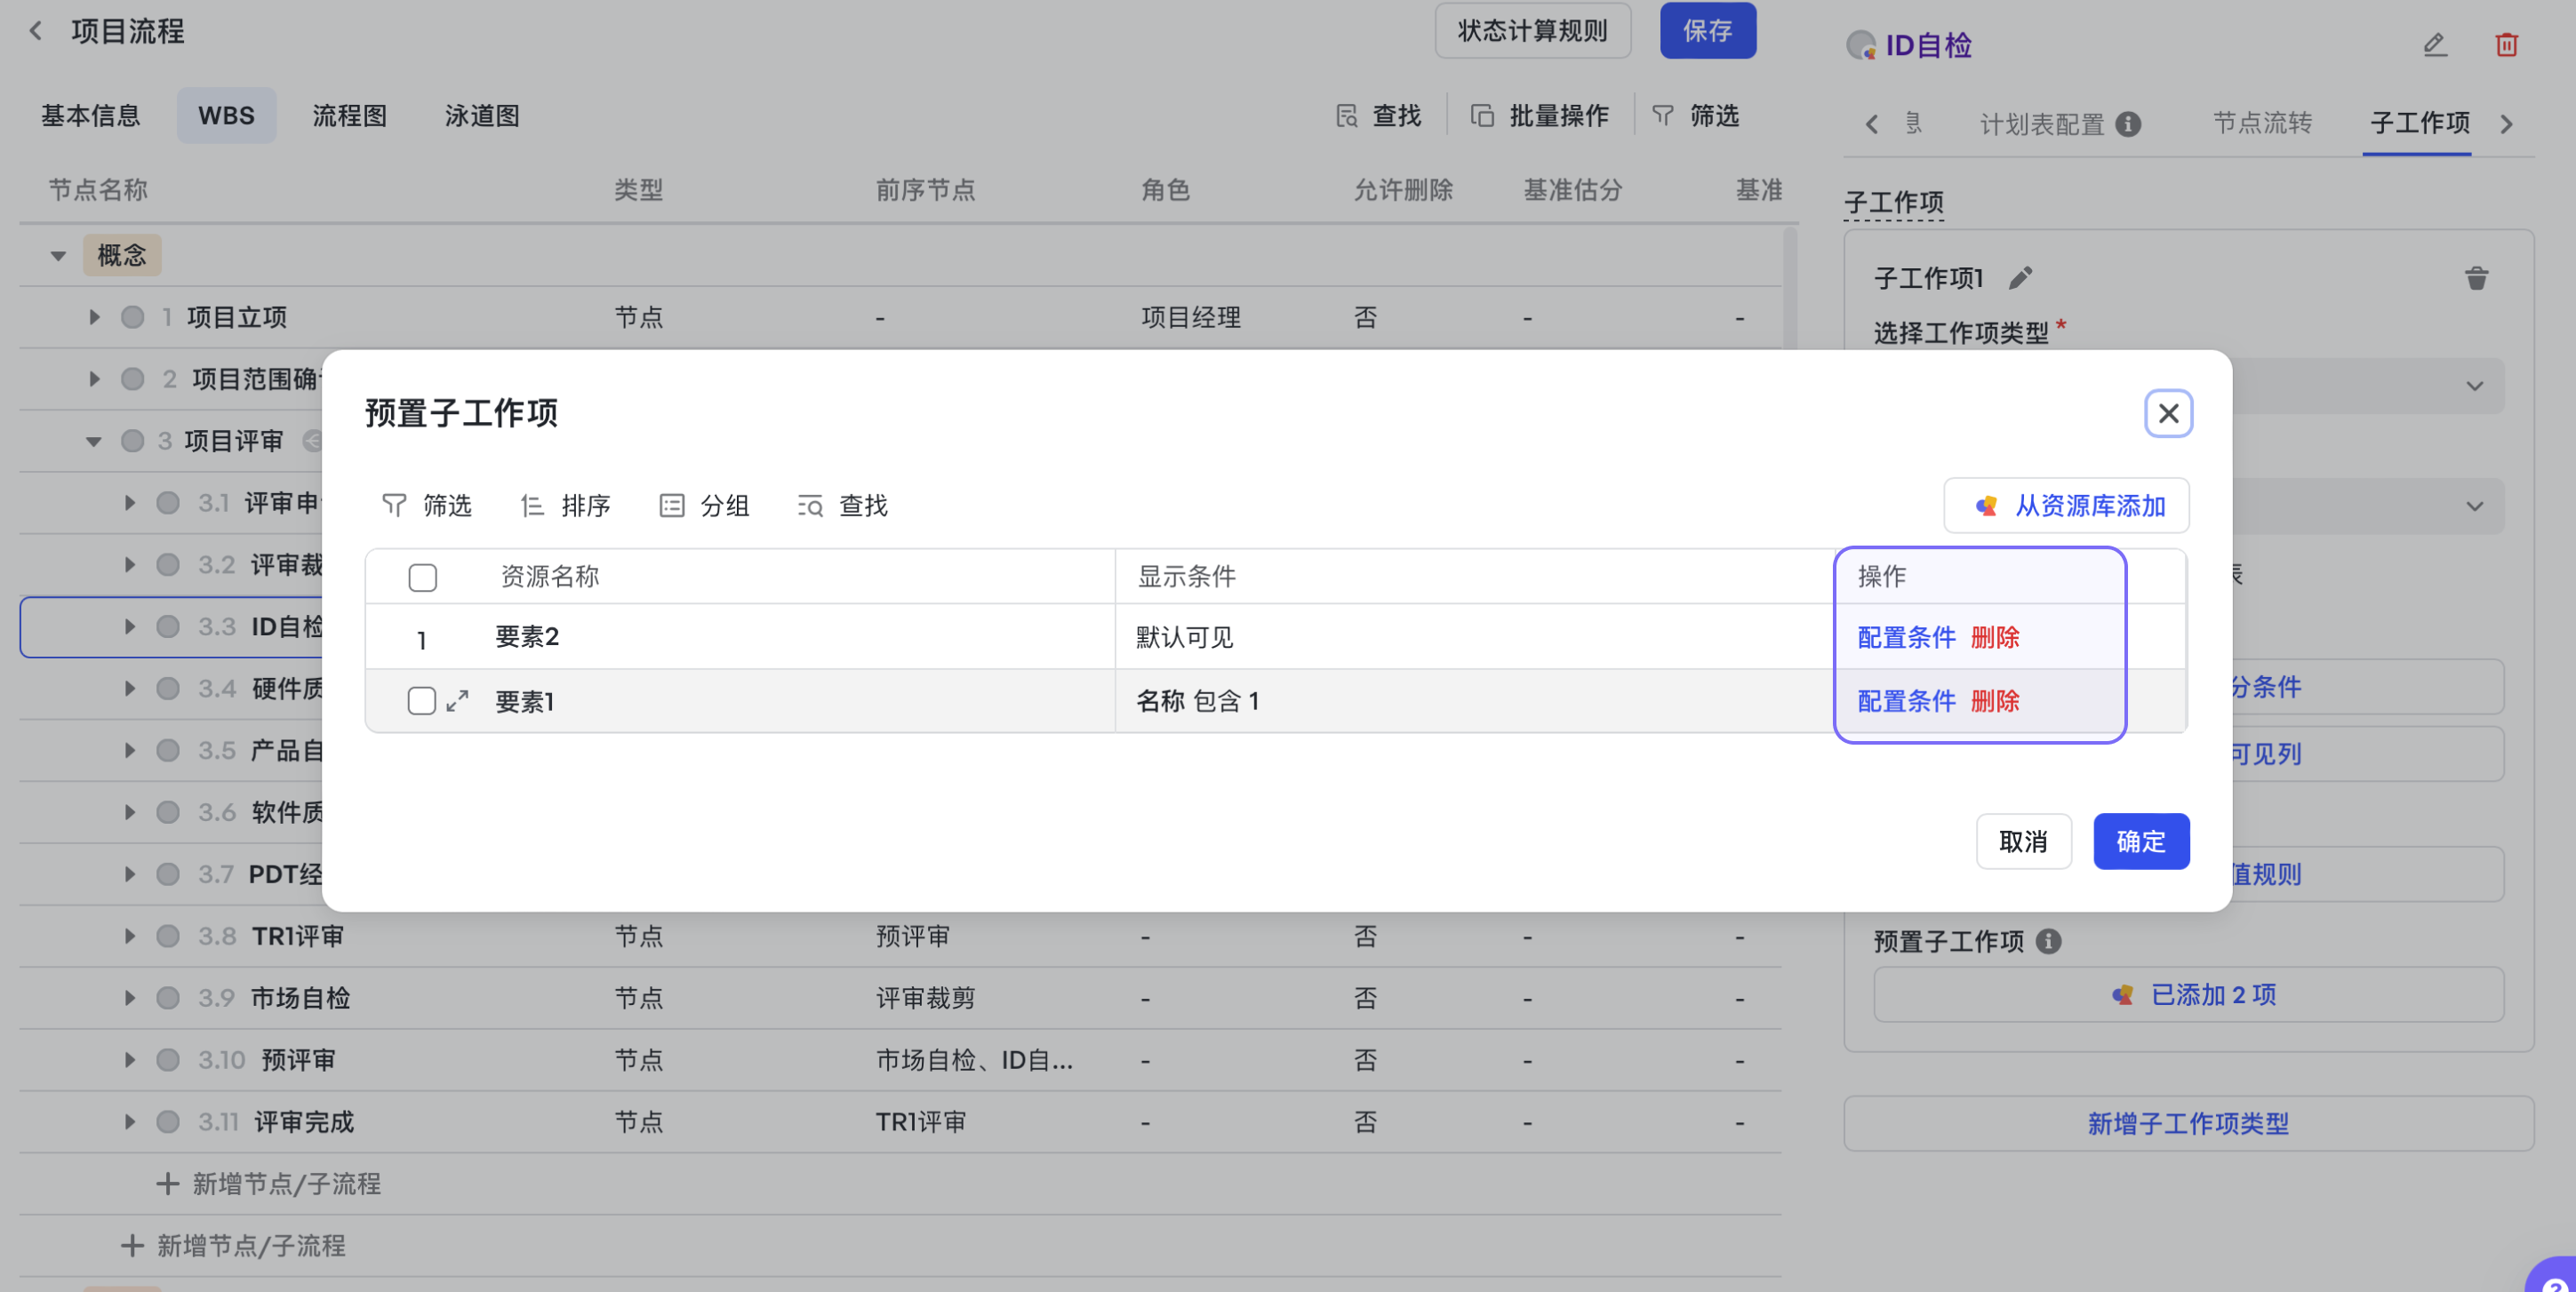Click 删除 for row 要素1
Screen dimensions: 2576x1292
tap(1995, 701)
